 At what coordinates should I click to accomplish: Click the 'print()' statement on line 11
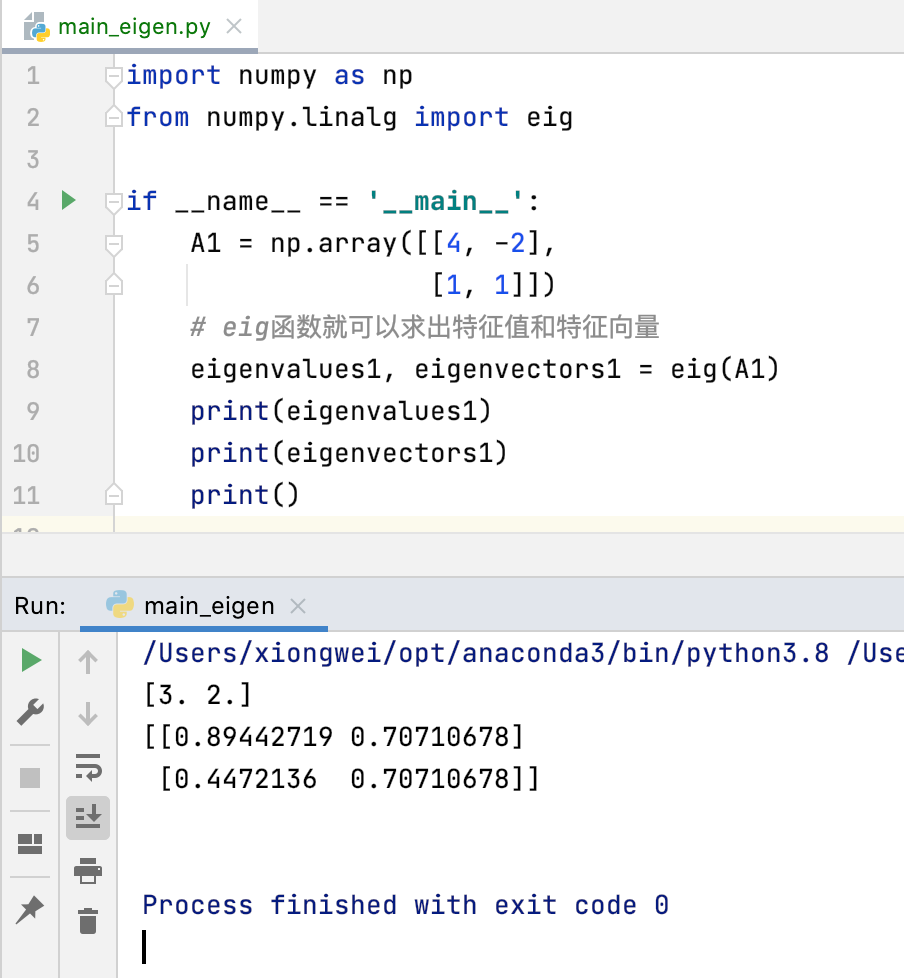(245, 495)
